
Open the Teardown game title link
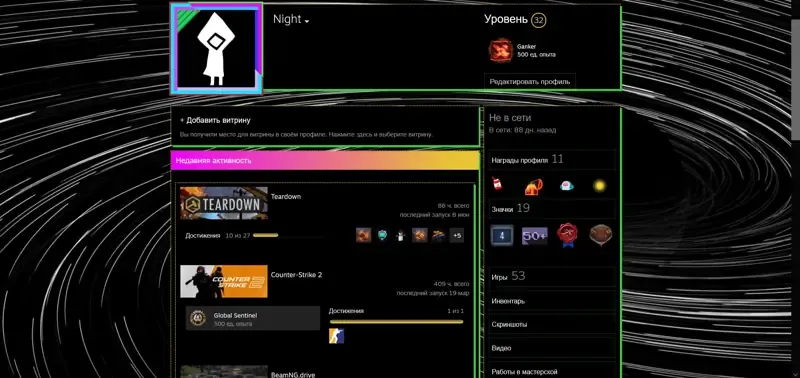coord(286,196)
